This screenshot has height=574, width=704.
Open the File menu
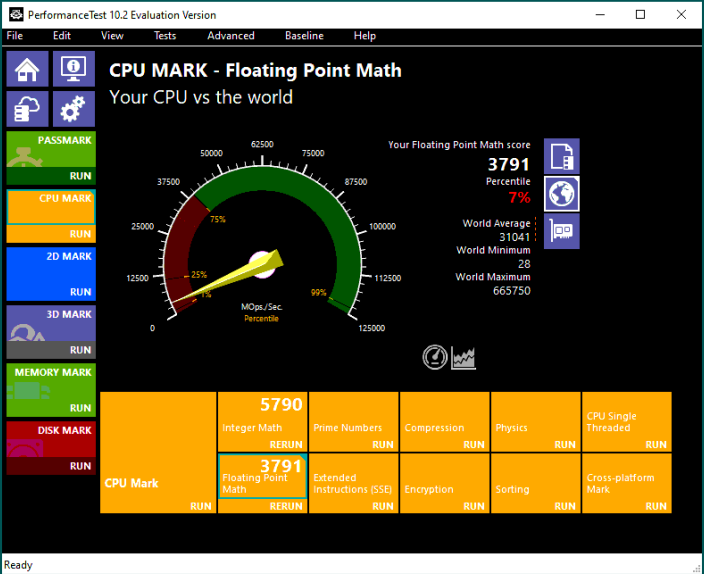click(14, 35)
